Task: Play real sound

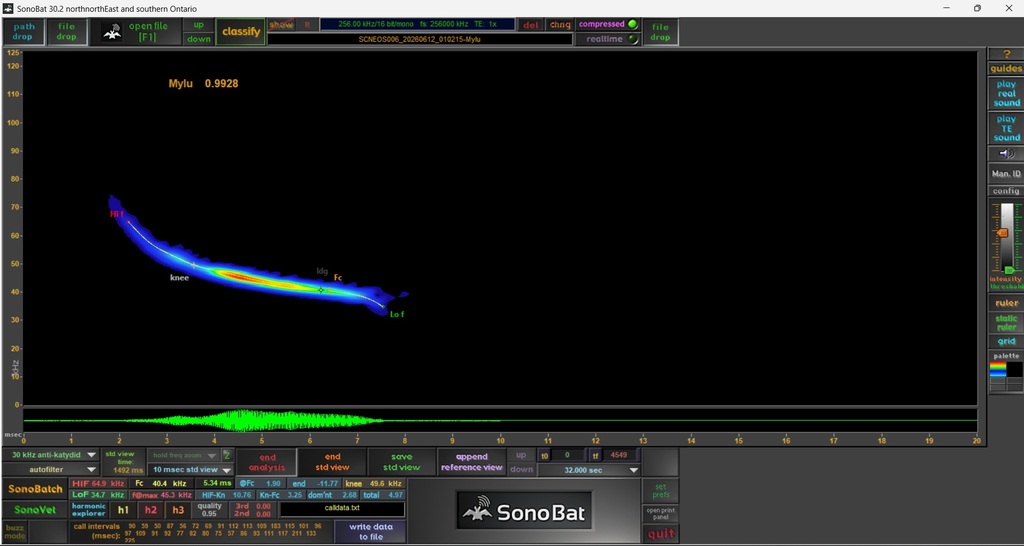Action: [1006, 93]
